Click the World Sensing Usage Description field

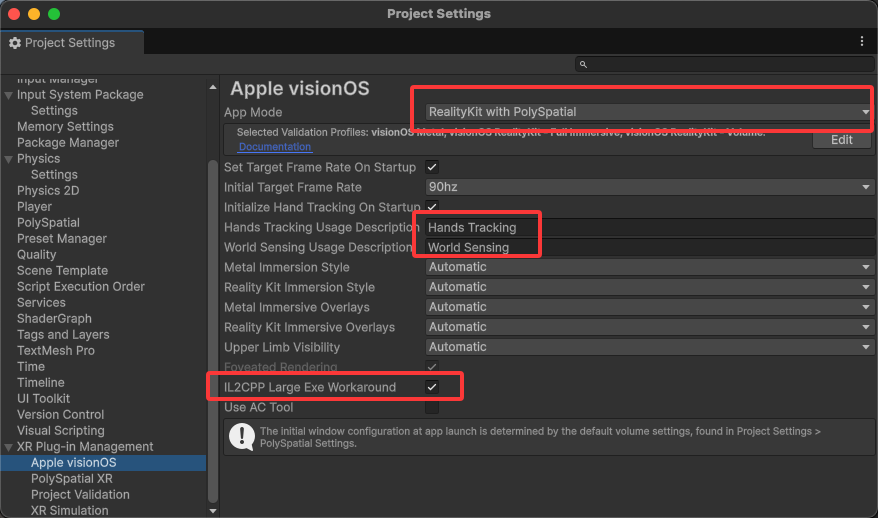pos(649,247)
